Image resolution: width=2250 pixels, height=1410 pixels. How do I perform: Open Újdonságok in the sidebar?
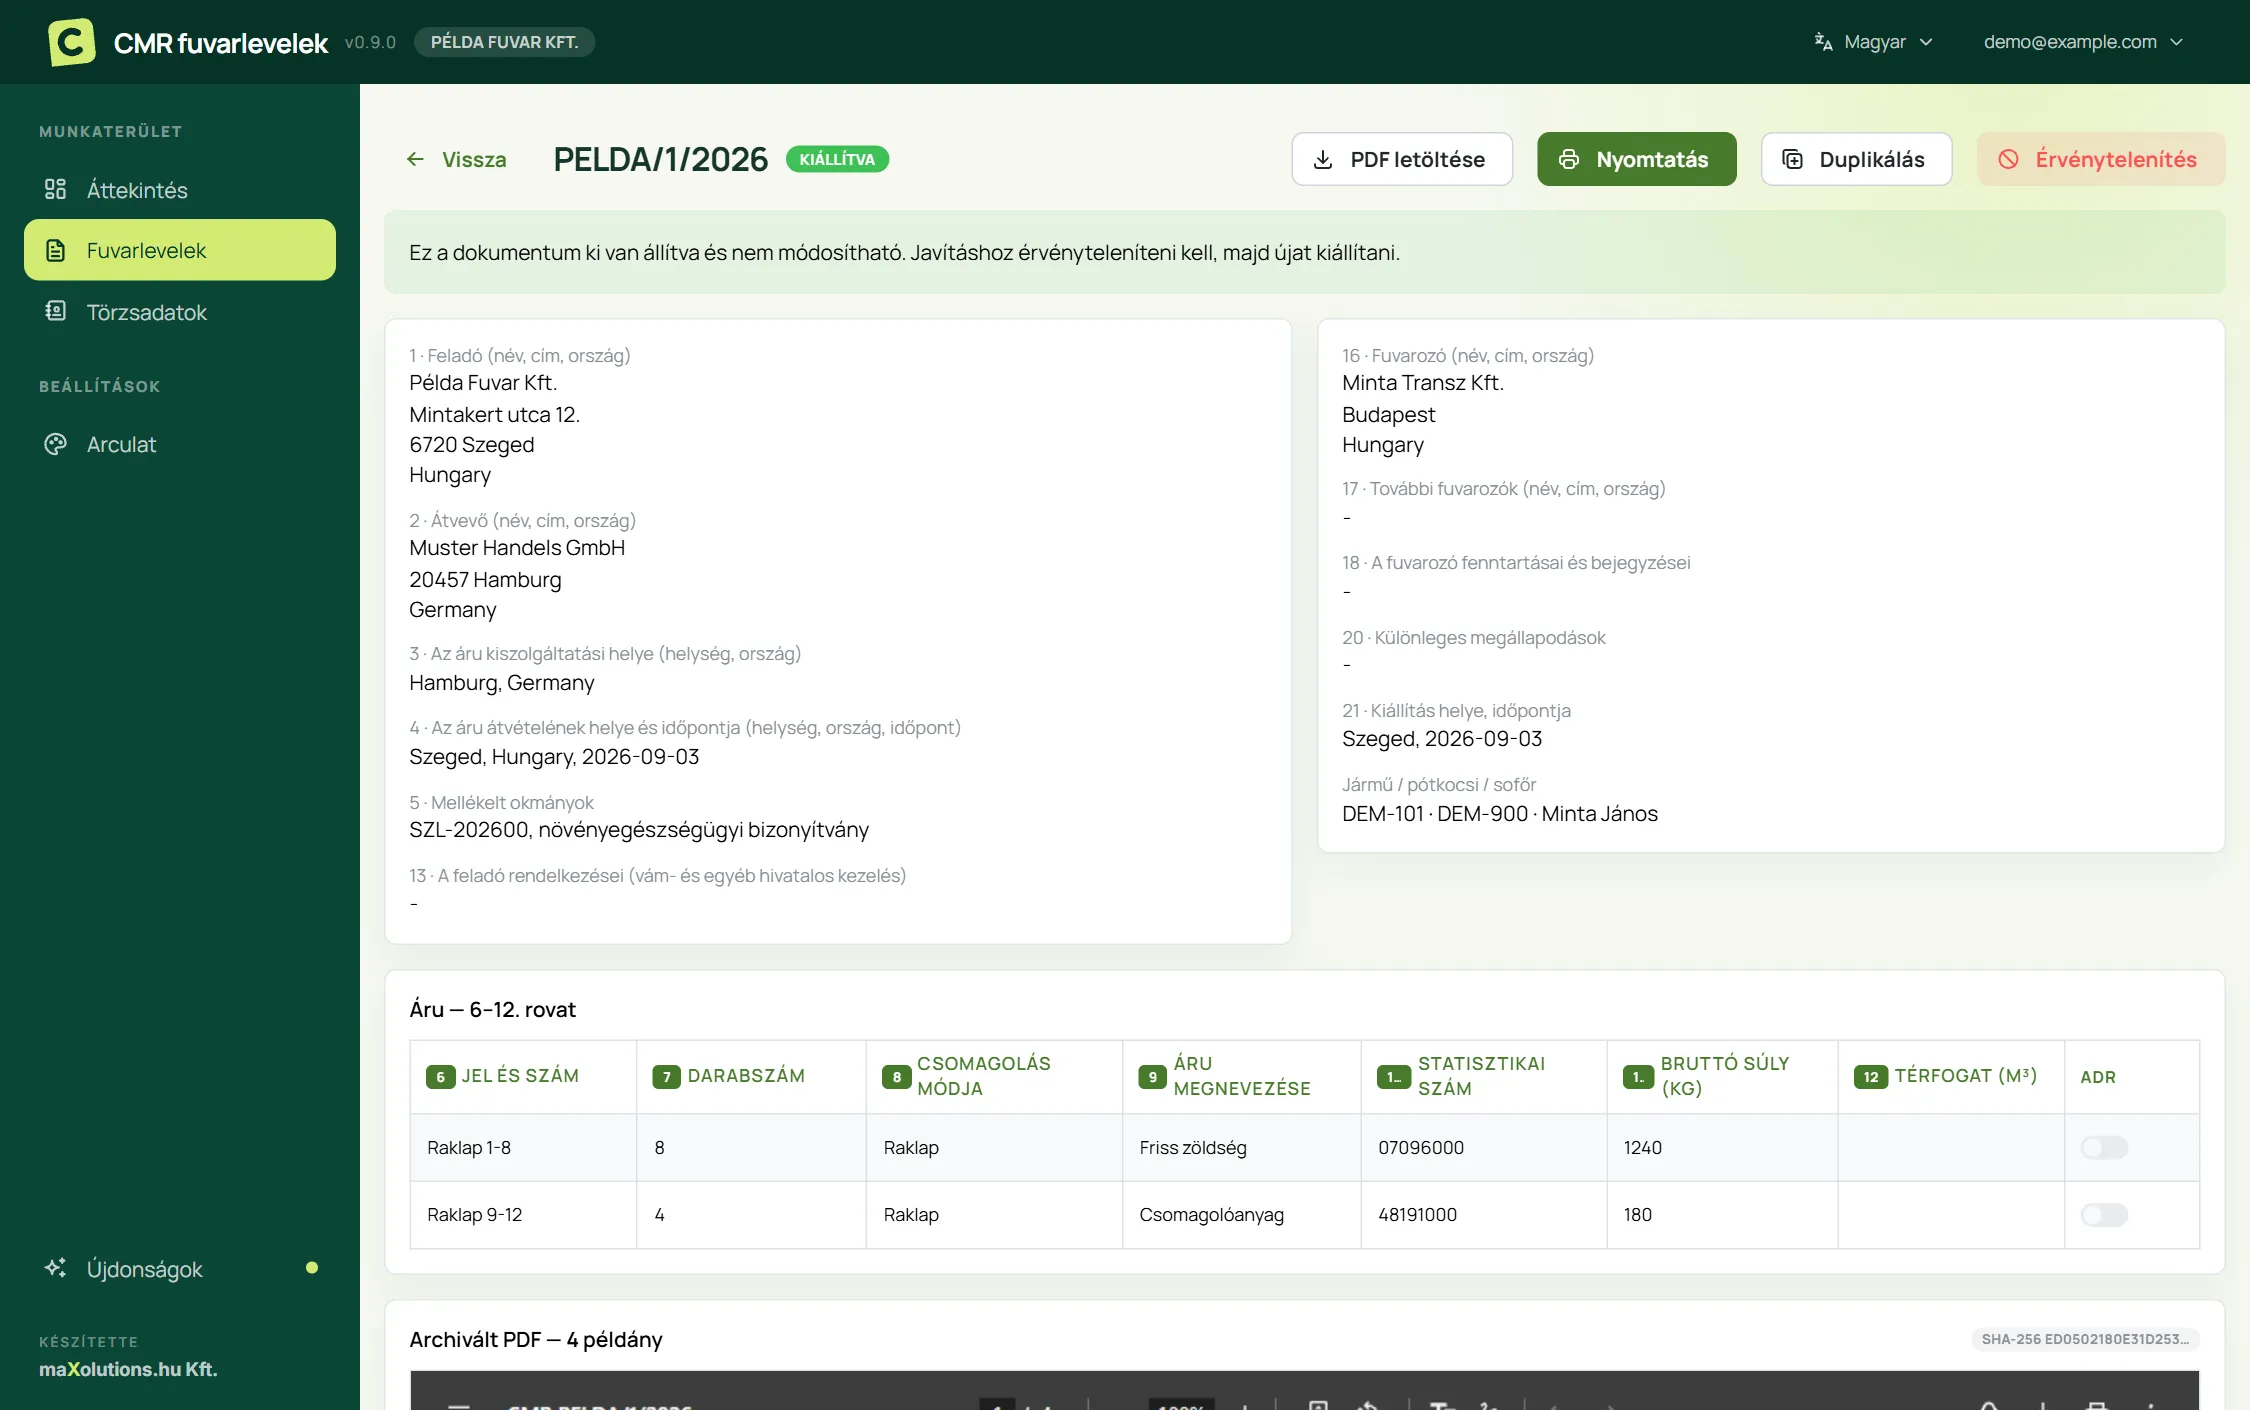180,1268
